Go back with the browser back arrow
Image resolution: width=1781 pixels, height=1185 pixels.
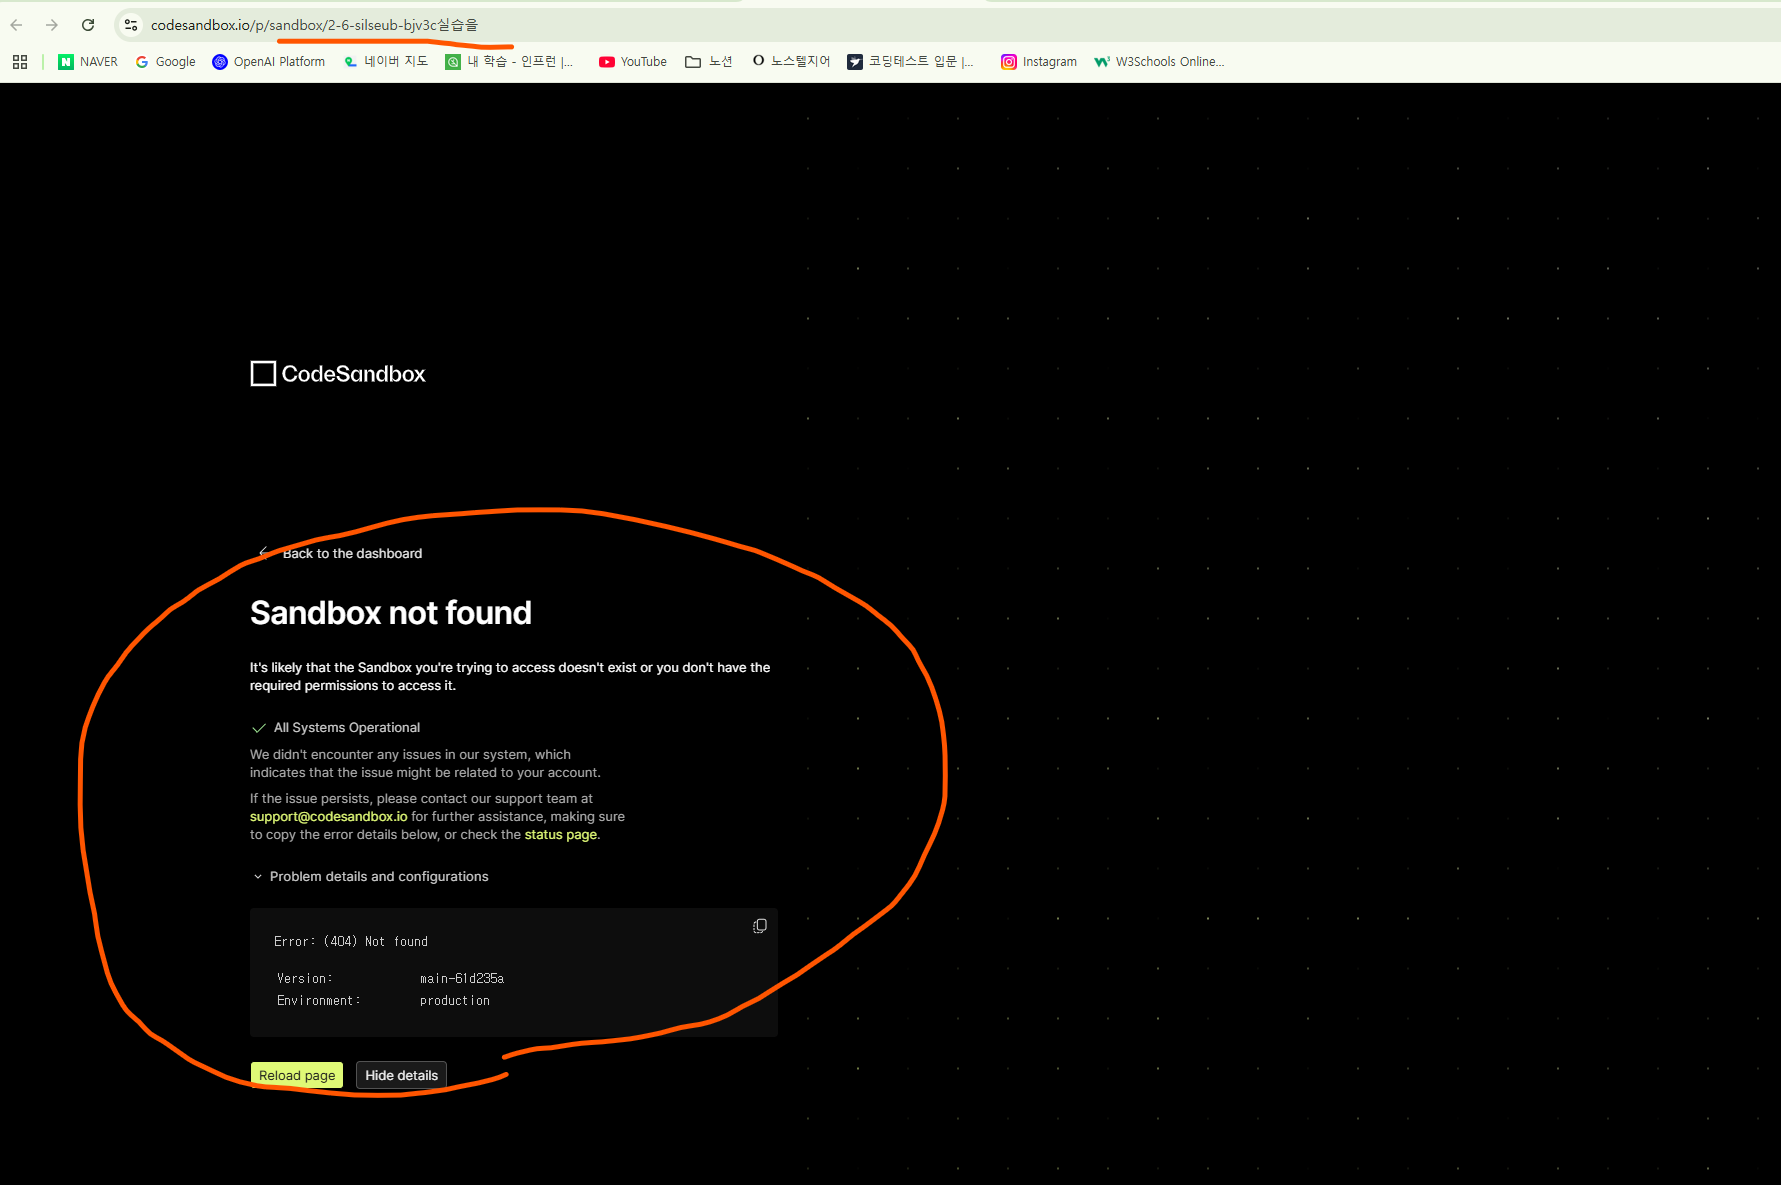coord(17,25)
